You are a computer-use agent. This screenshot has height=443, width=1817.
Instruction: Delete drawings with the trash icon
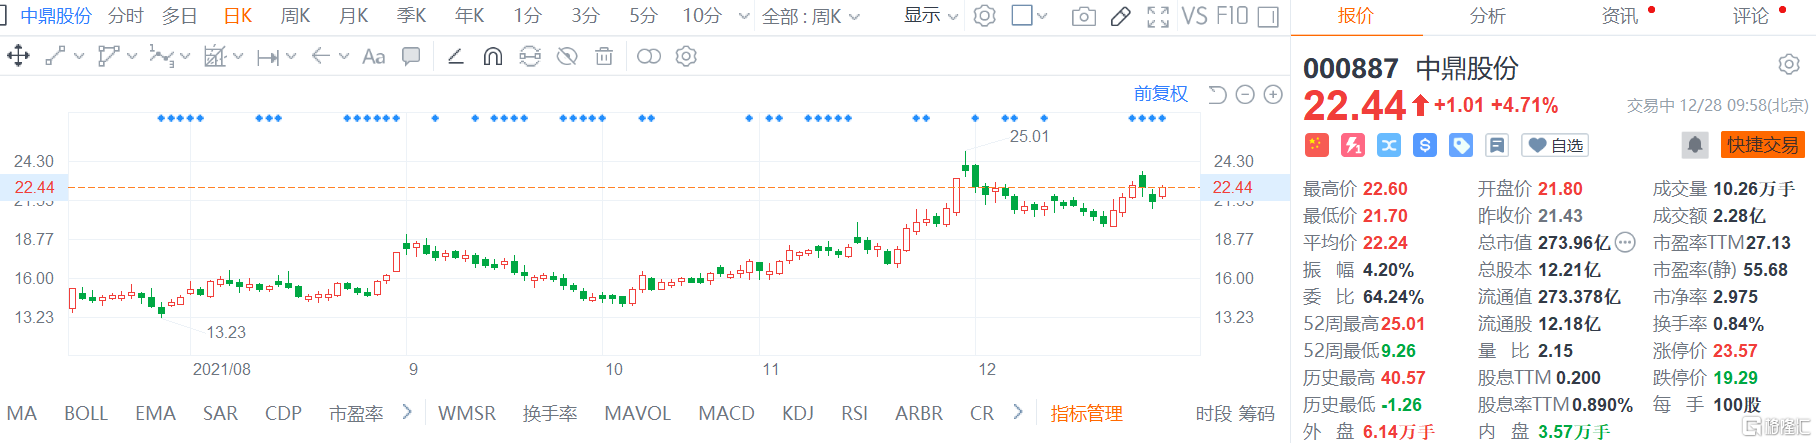tap(604, 56)
